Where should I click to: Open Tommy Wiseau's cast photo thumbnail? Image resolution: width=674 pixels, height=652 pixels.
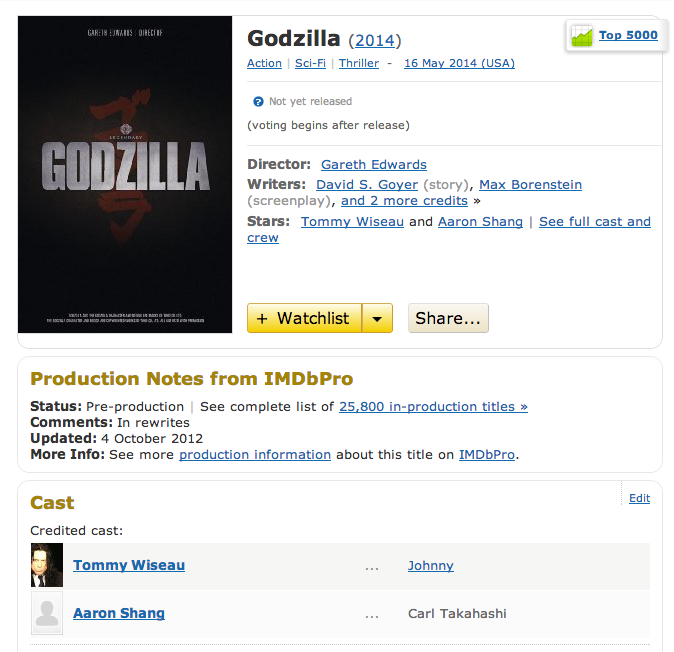click(47, 565)
